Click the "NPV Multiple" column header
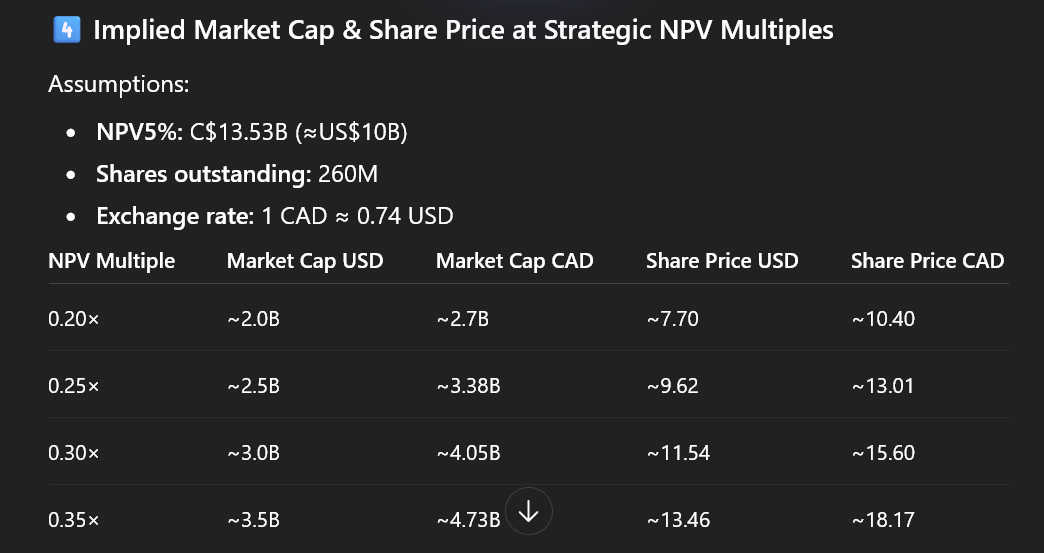The width and height of the screenshot is (1044, 553). click(111, 261)
